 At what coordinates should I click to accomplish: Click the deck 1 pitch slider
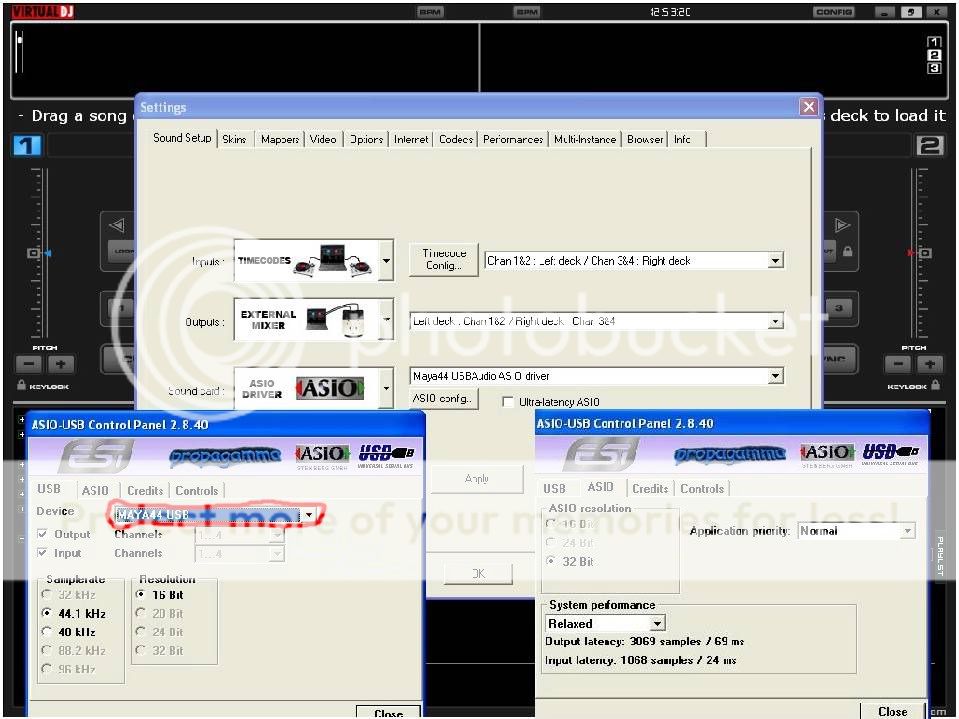(35, 253)
